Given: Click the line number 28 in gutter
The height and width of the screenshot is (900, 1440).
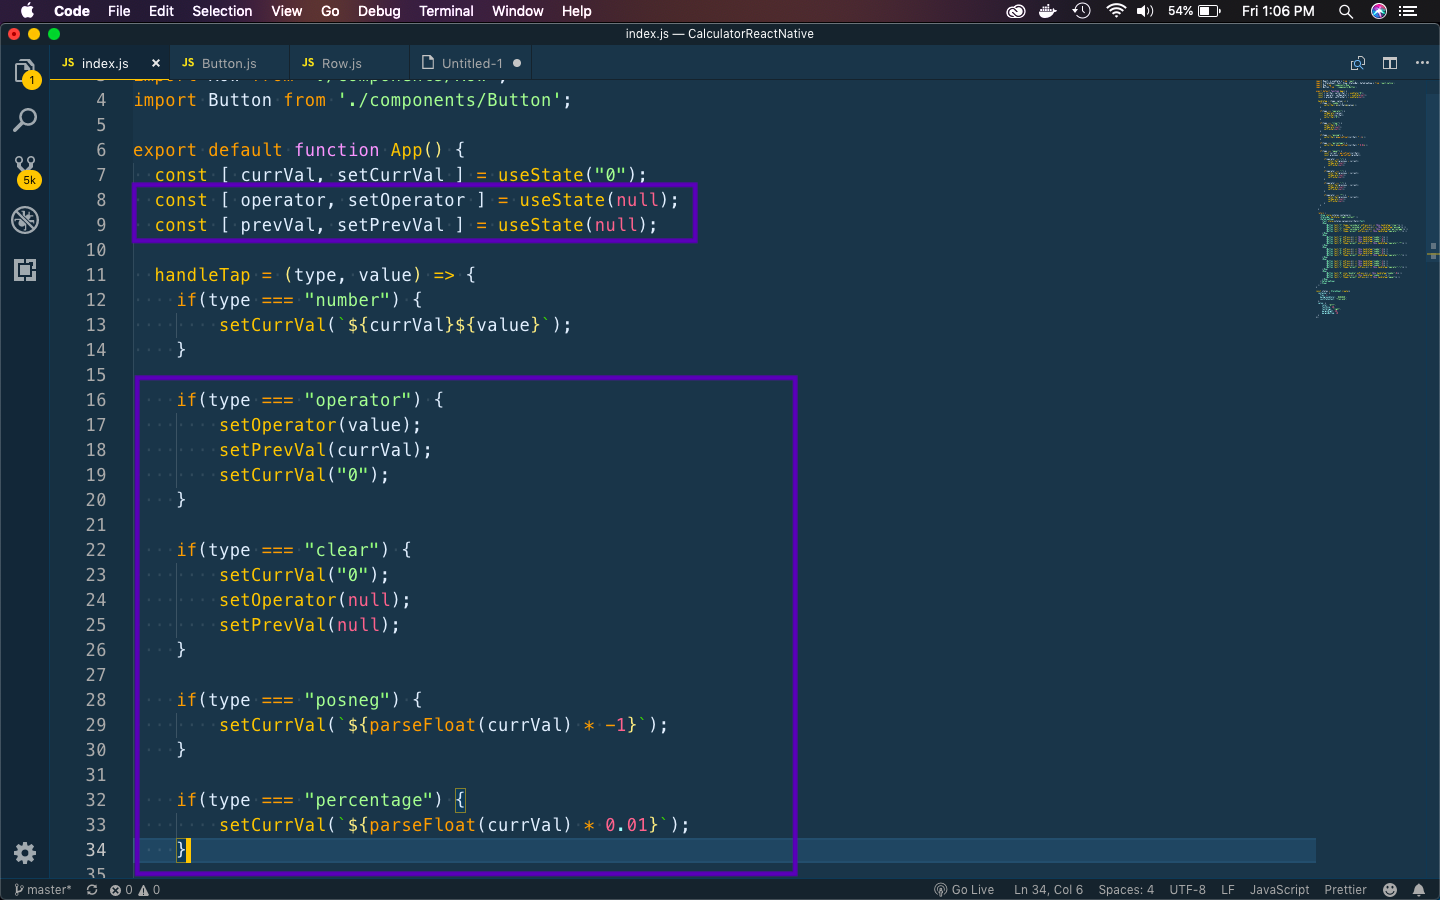Looking at the screenshot, I should tap(95, 700).
